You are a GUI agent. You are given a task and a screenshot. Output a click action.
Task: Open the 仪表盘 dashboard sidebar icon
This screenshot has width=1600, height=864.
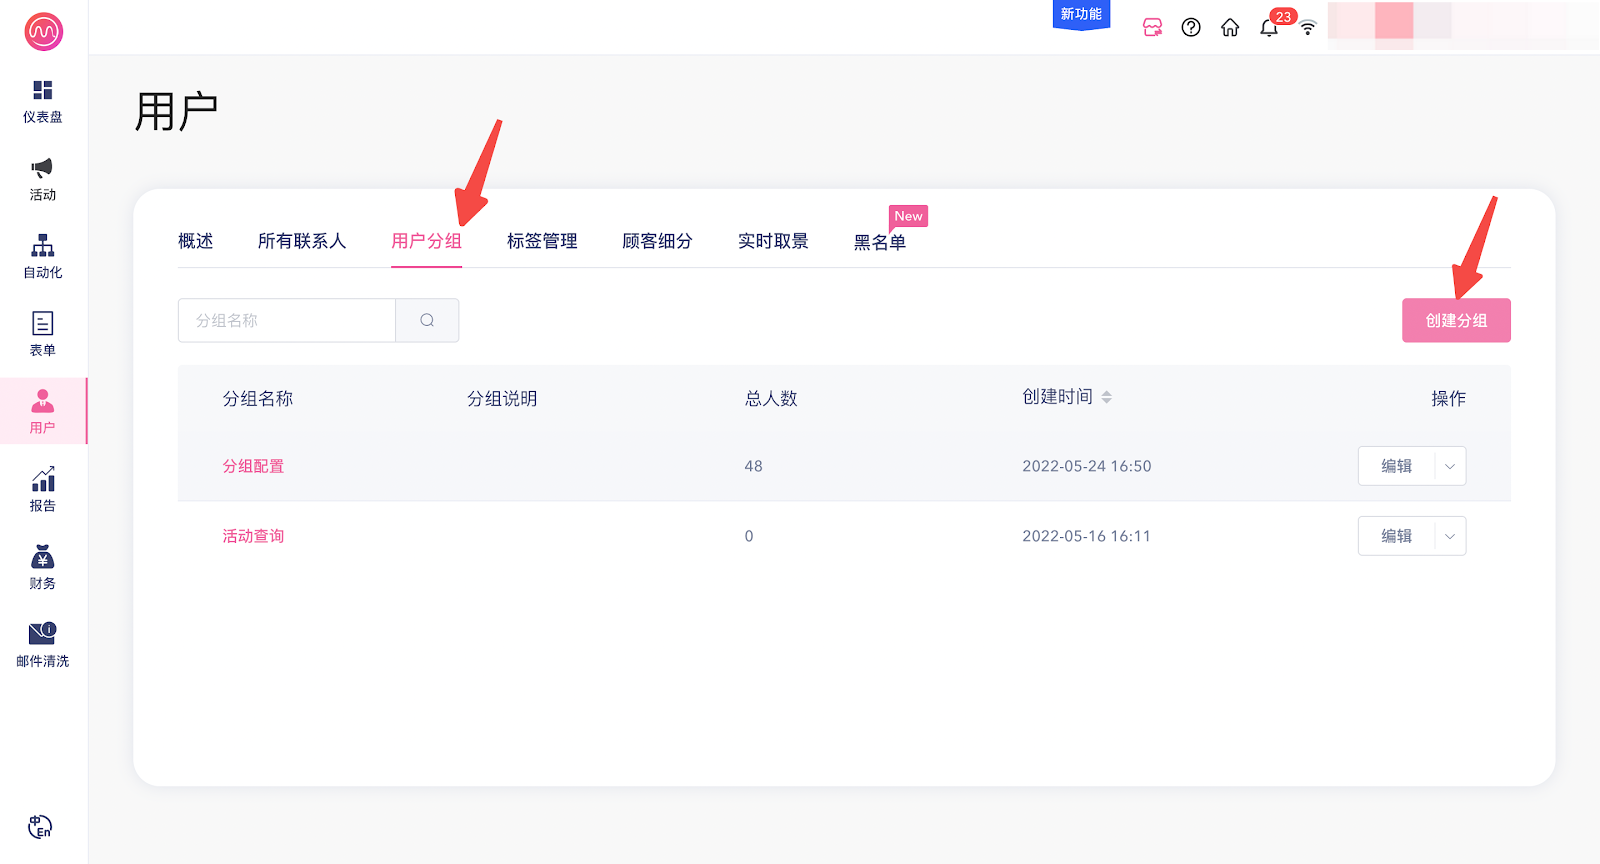(x=42, y=101)
